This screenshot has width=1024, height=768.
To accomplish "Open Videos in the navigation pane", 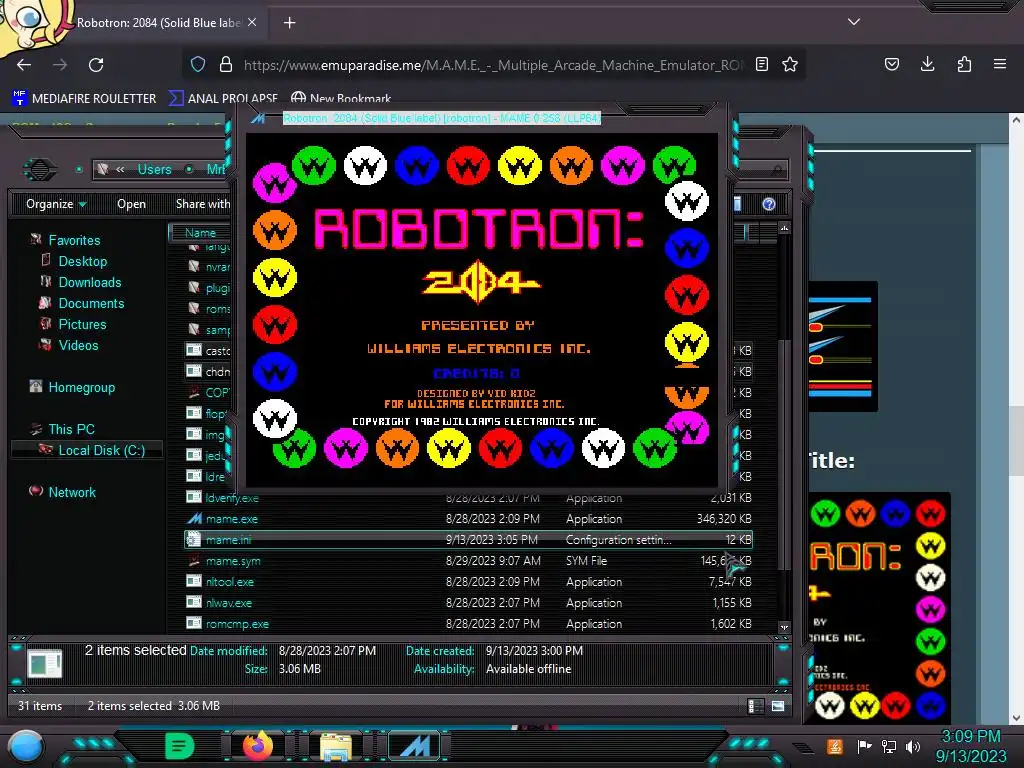I will click(x=78, y=345).
